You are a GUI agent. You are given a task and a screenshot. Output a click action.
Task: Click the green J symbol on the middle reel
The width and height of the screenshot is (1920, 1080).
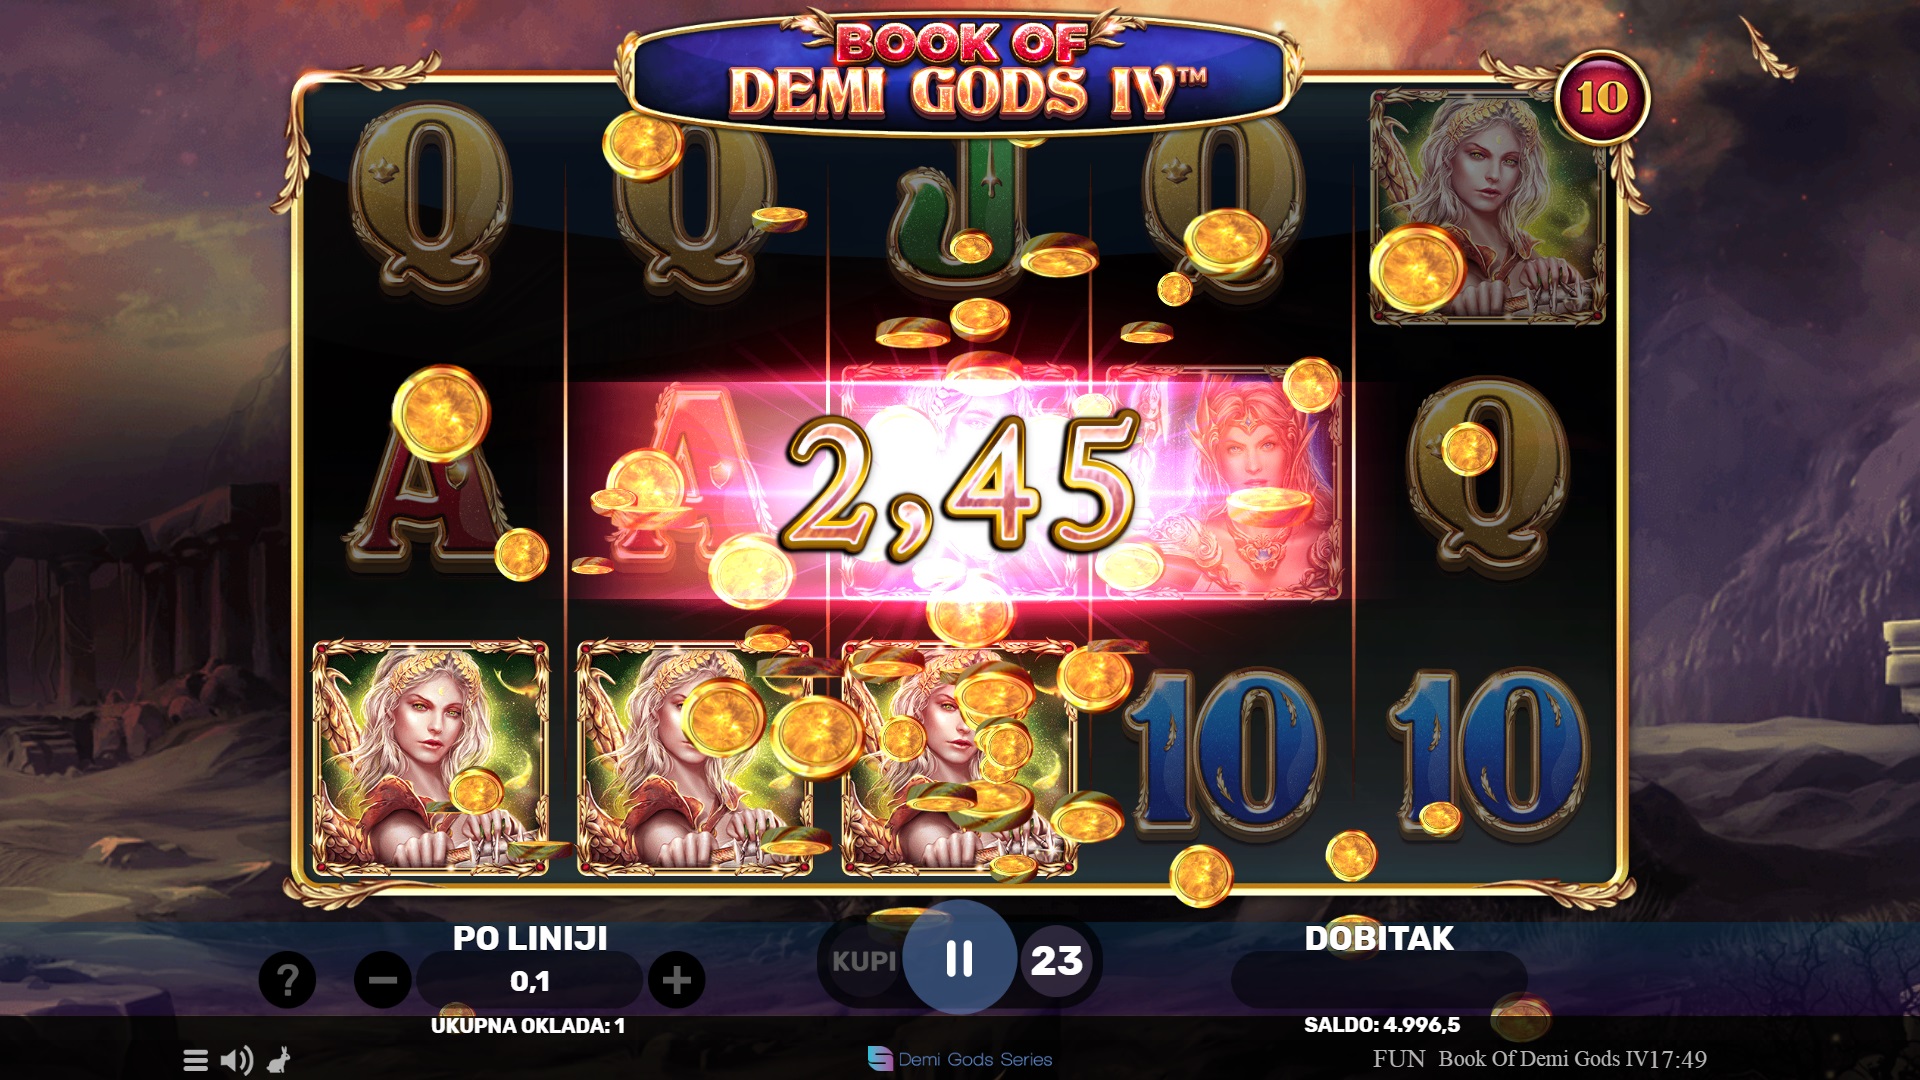click(x=960, y=215)
